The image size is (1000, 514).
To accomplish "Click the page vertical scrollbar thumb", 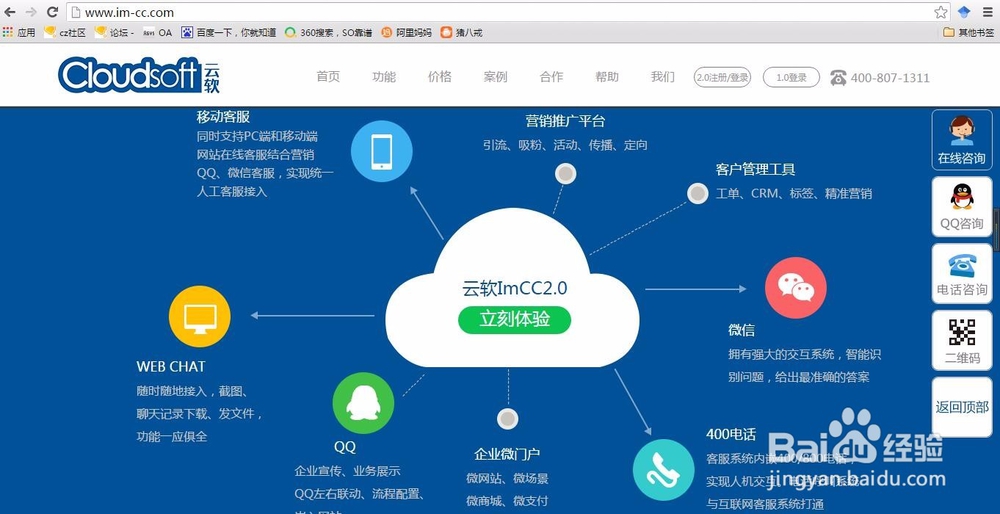I will point(997,231).
